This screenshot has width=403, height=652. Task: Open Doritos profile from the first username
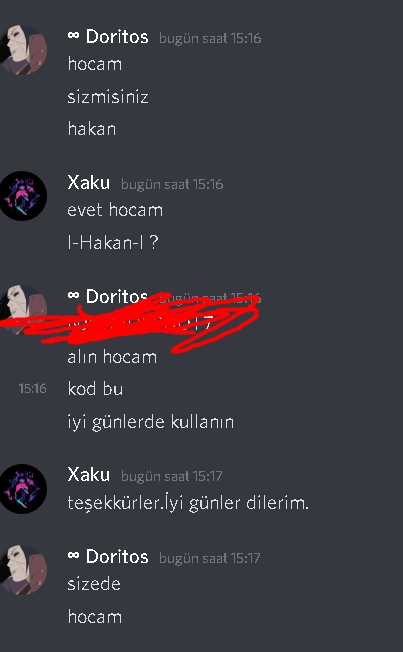pos(117,37)
